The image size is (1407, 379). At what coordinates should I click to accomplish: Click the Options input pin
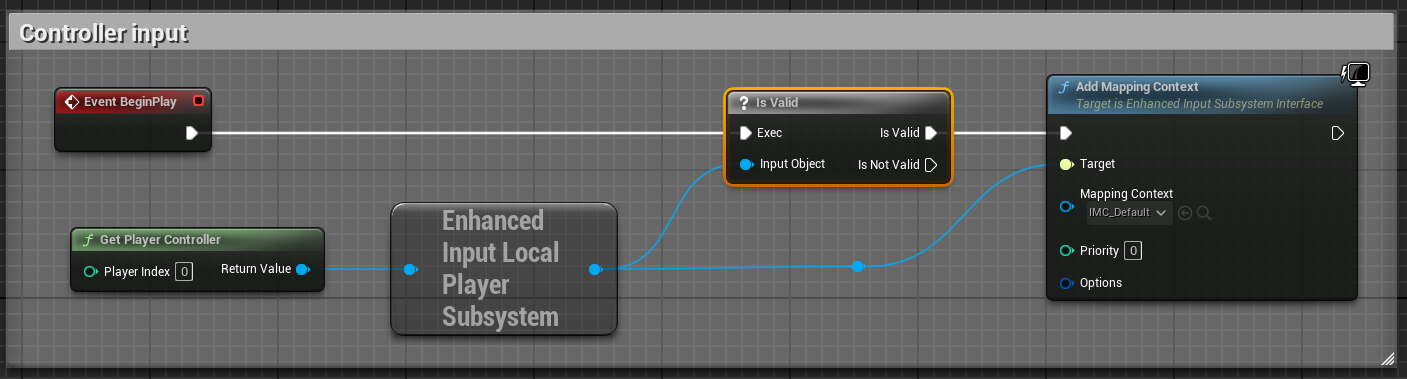point(1067,283)
